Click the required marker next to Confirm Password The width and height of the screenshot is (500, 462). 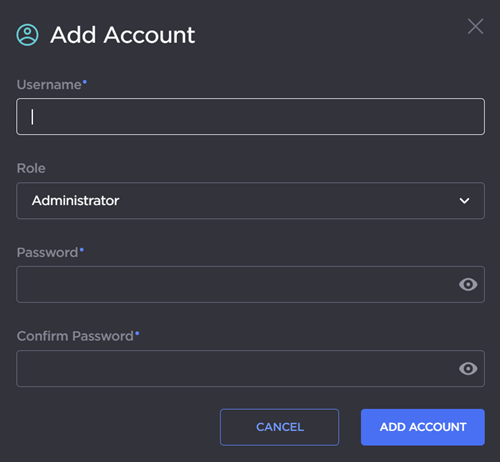tap(137, 333)
